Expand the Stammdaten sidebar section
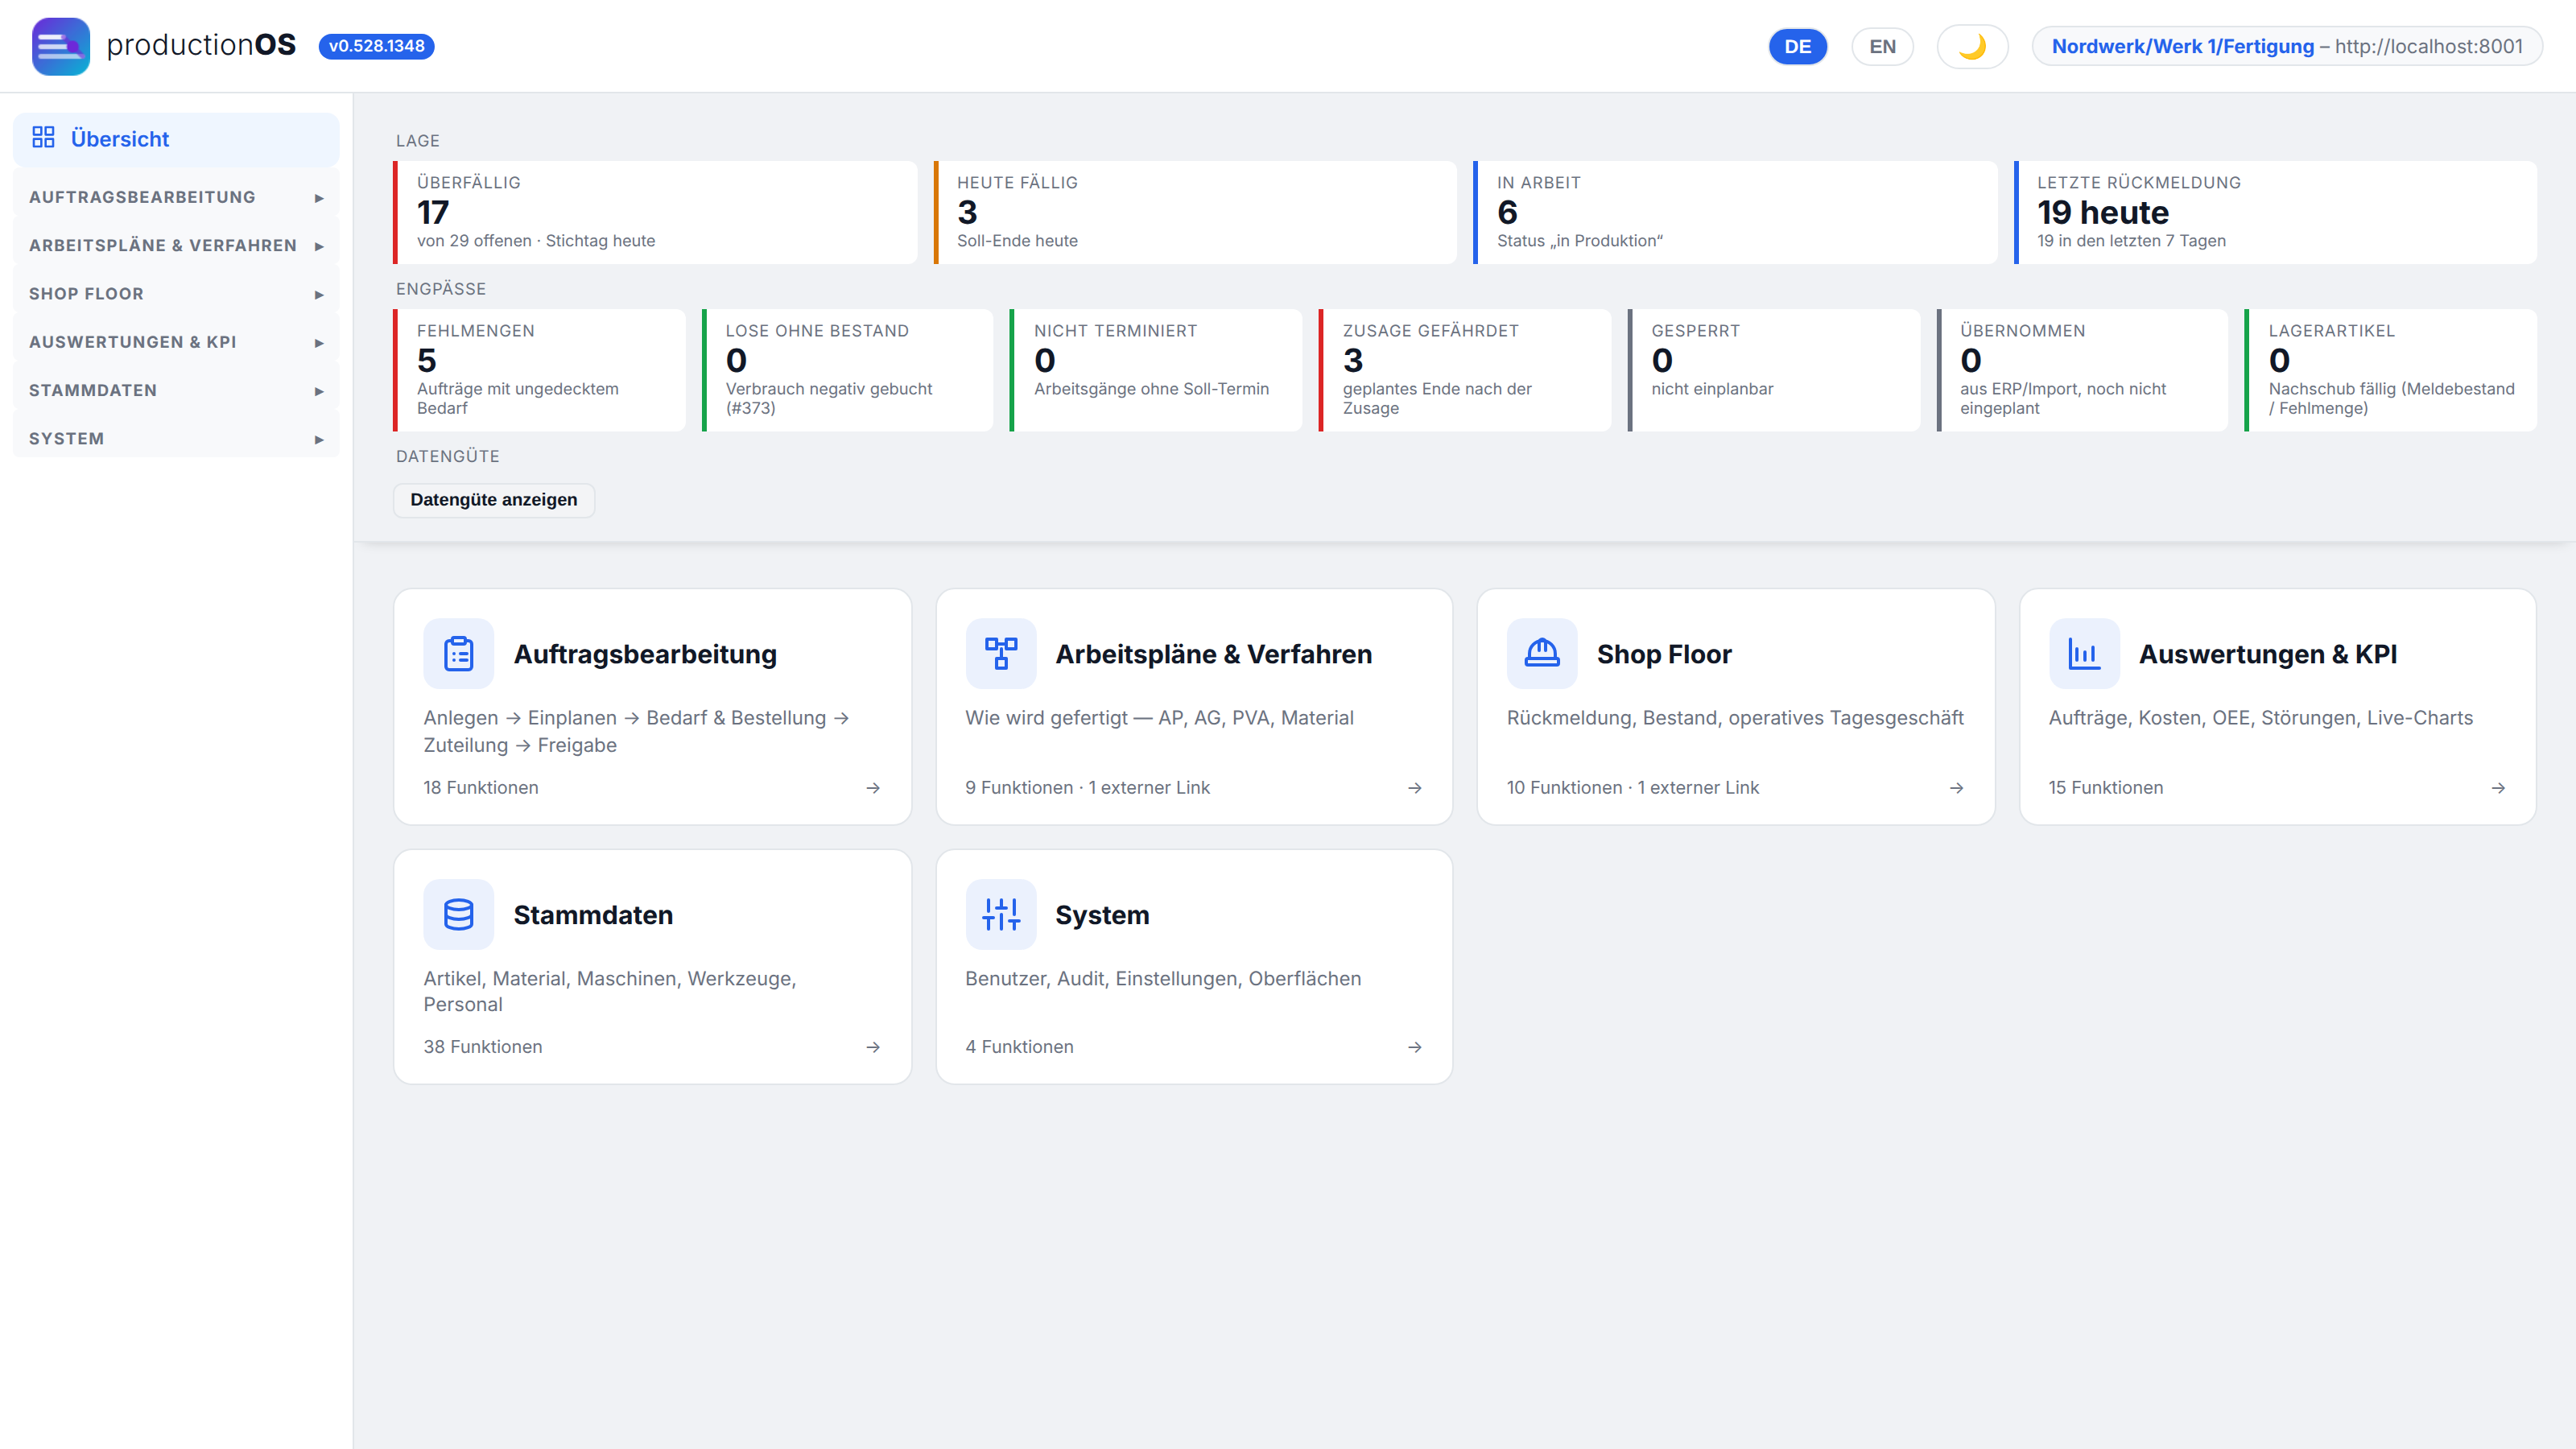This screenshot has width=2576, height=1449. click(x=176, y=390)
